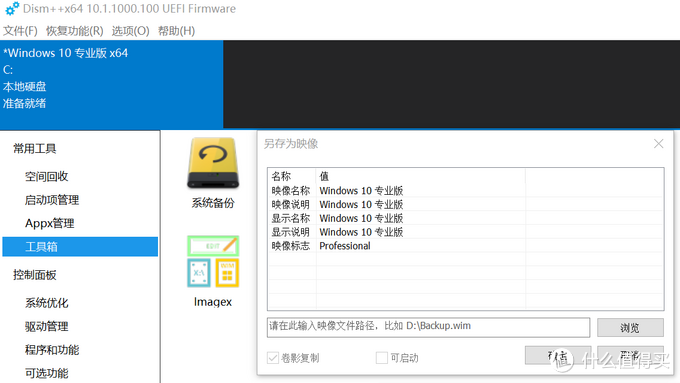680x383 pixels.
Task: Select the 映像名称 row
Action: pos(465,190)
